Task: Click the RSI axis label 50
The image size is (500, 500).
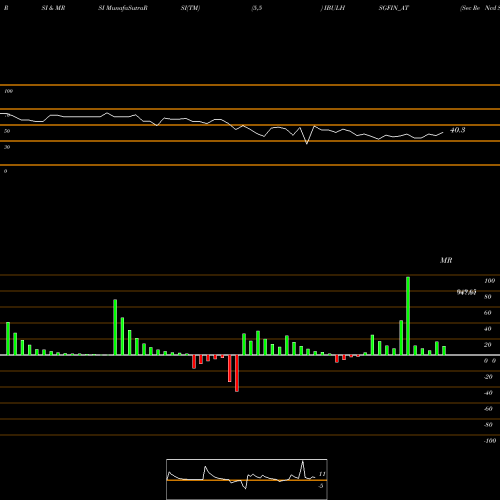Action: [x=7, y=131]
